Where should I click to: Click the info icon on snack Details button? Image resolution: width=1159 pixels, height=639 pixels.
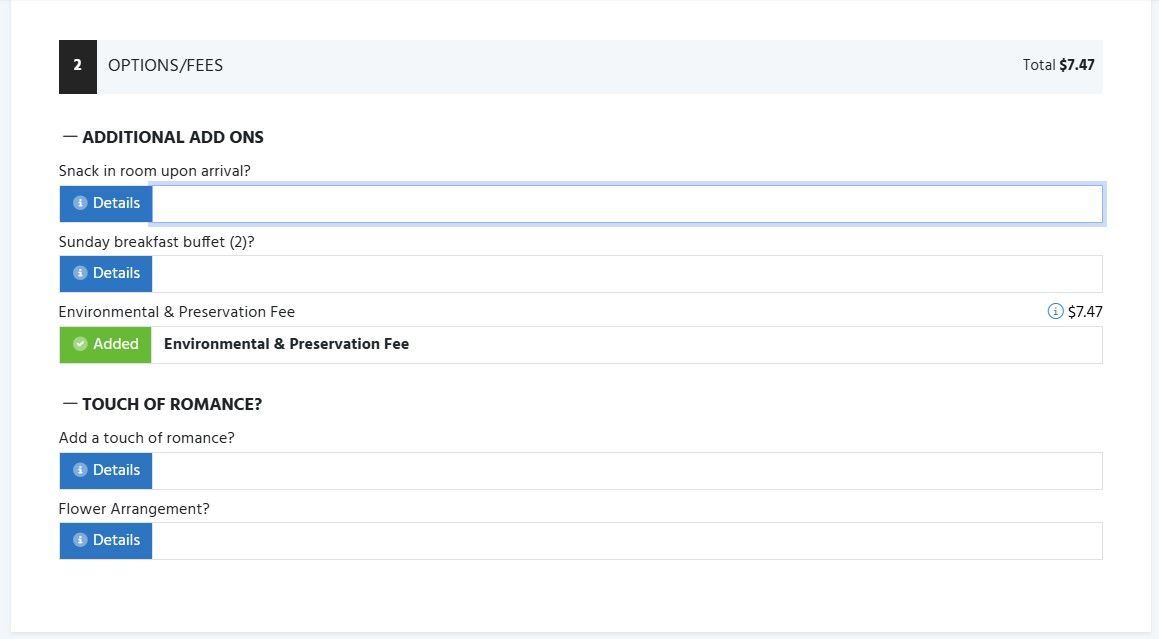coord(80,203)
